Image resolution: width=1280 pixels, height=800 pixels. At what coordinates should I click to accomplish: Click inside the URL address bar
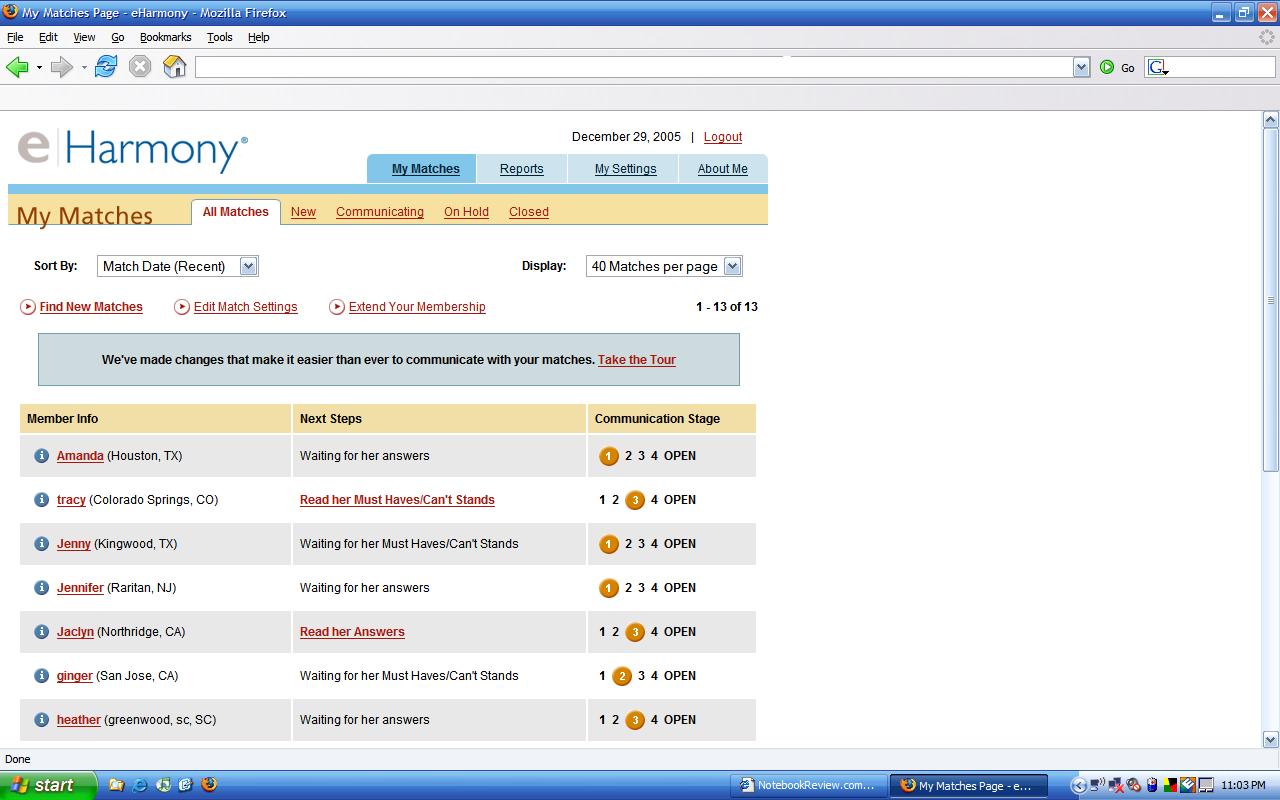click(x=634, y=67)
